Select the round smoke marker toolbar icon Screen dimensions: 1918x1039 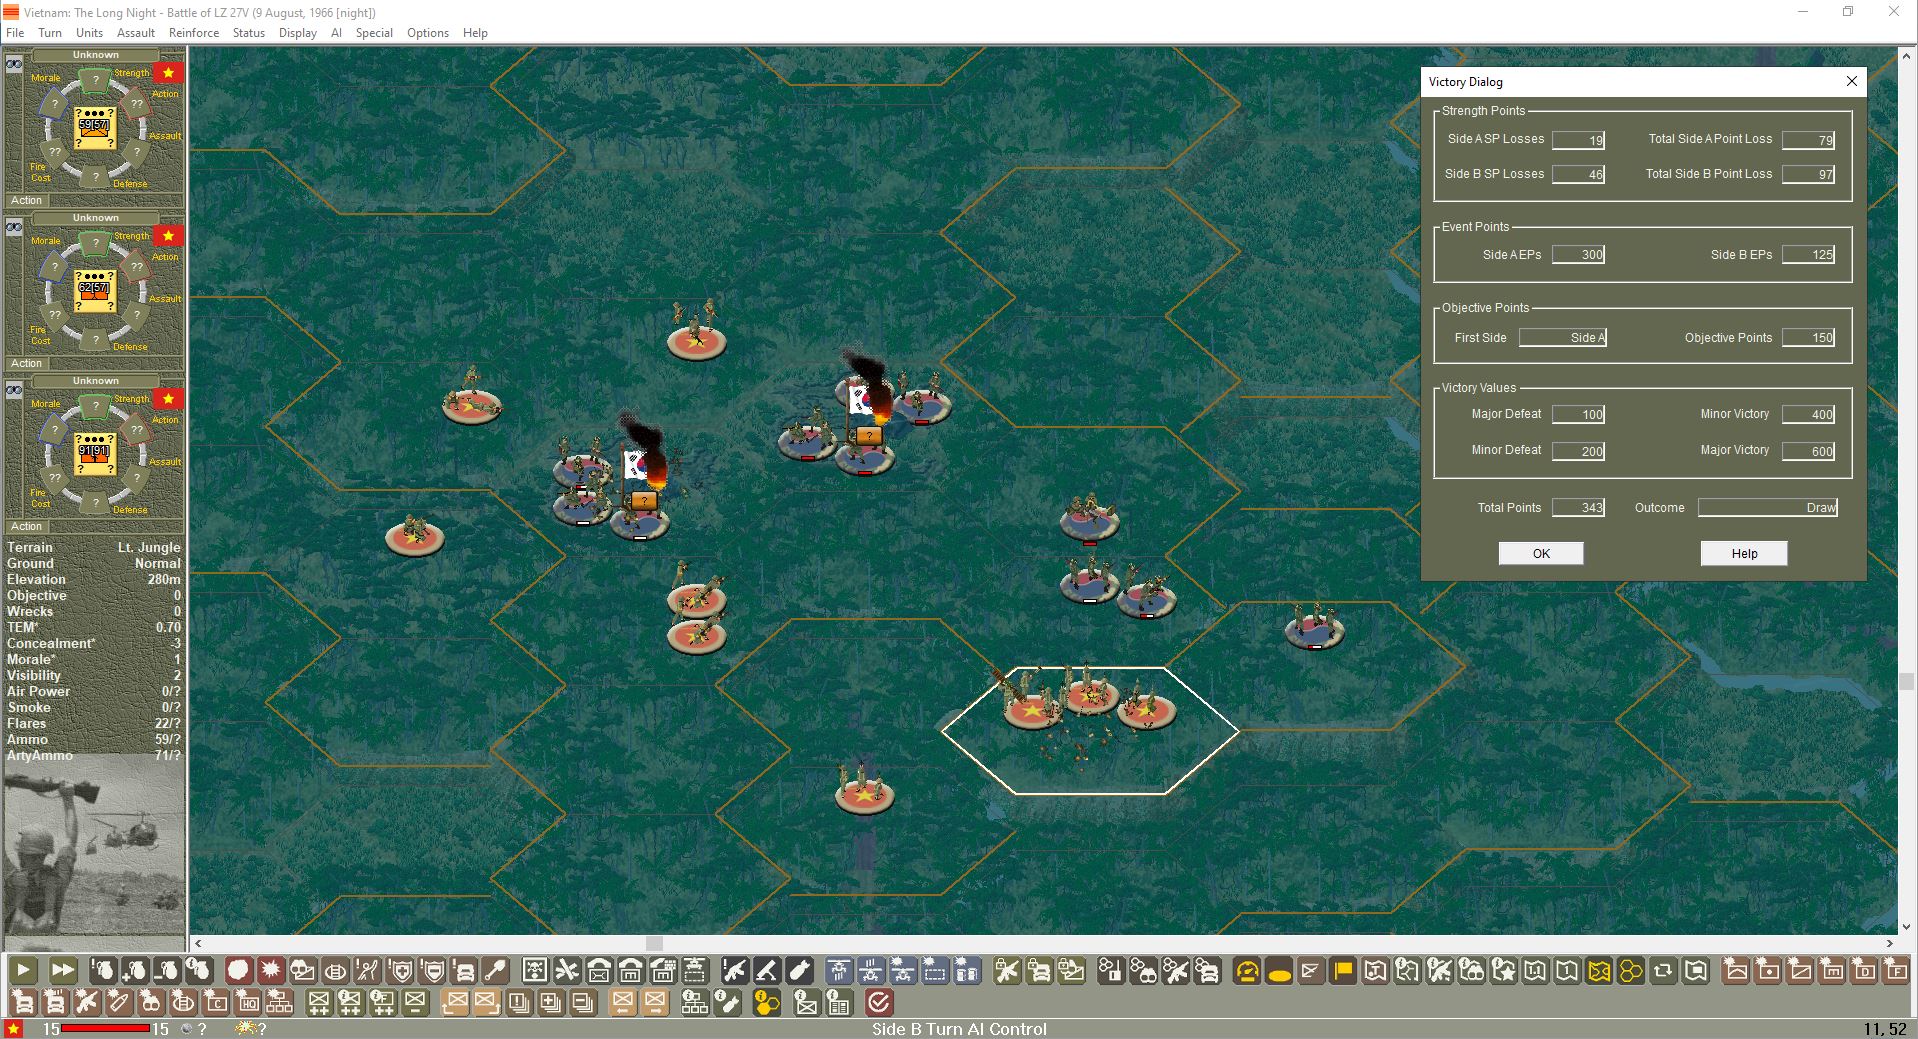pyautogui.click(x=238, y=970)
